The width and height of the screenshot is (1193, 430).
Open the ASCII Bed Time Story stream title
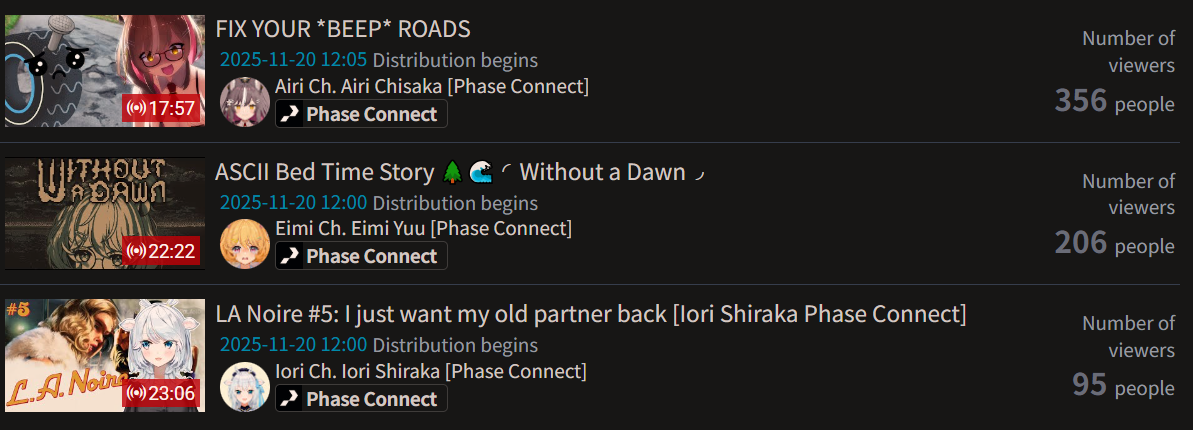(462, 172)
